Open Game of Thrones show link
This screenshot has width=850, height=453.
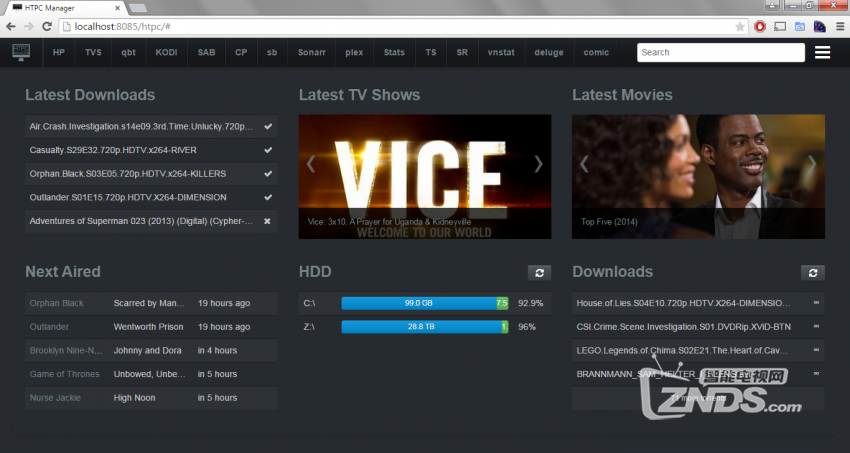tap(65, 374)
